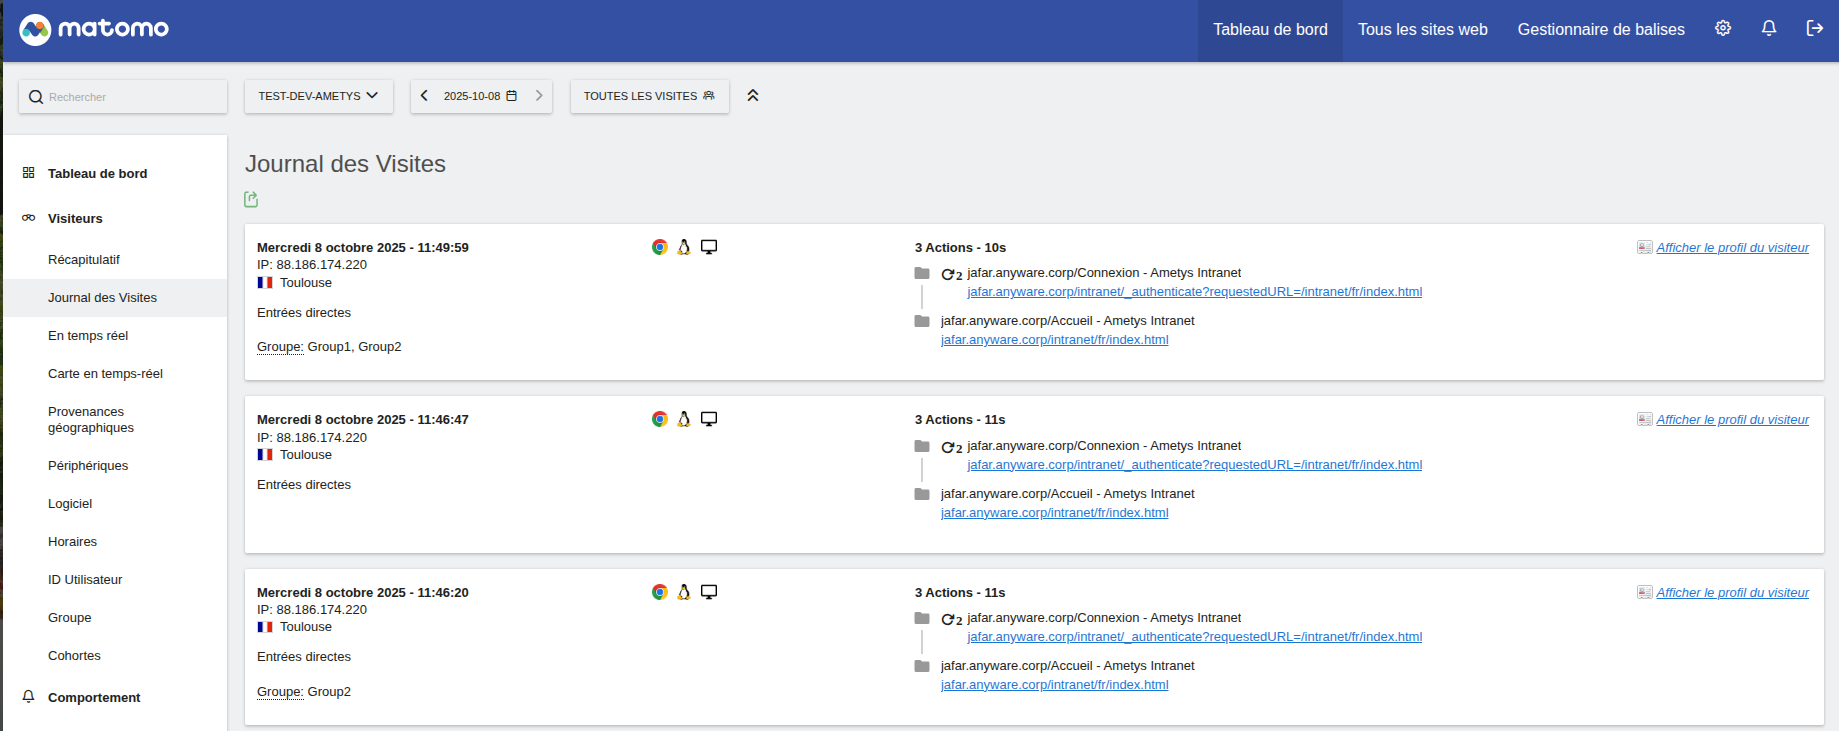
Task: Open the settings gear icon
Action: (x=1723, y=29)
